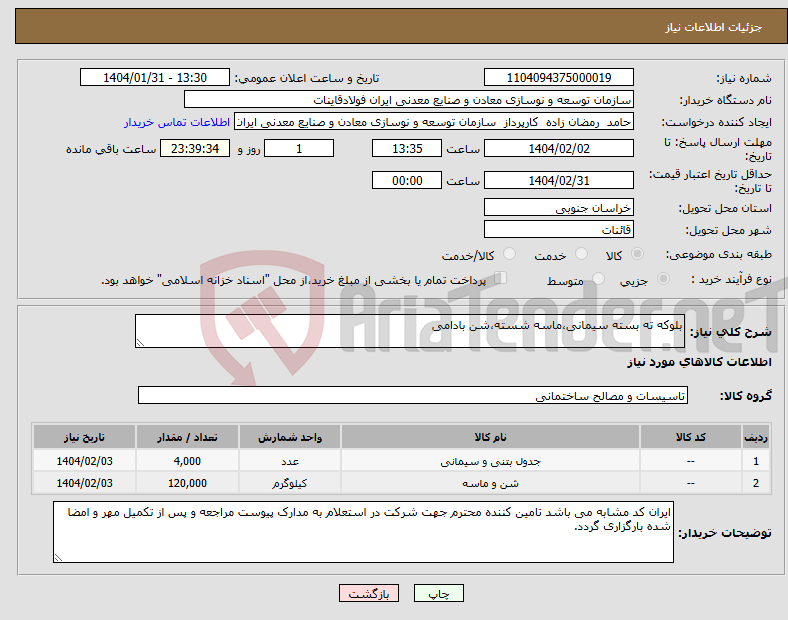Click the quantity cell 120,000

[187, 483]
